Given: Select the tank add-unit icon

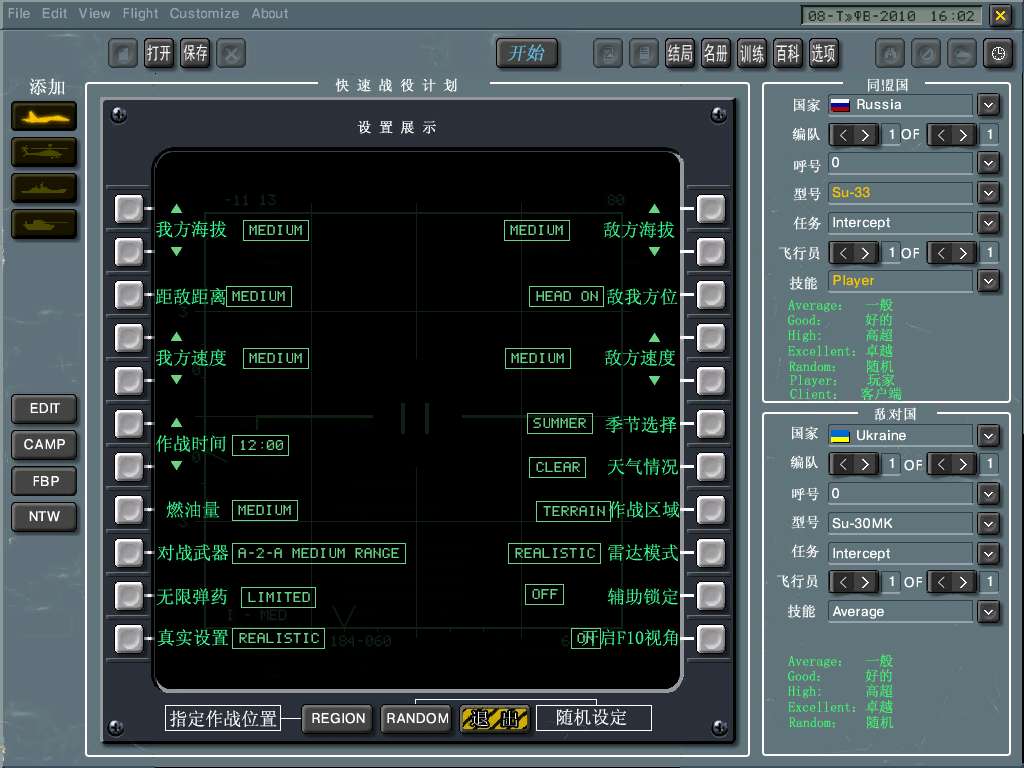Looking at the screenshot, I should pos(44,224).
